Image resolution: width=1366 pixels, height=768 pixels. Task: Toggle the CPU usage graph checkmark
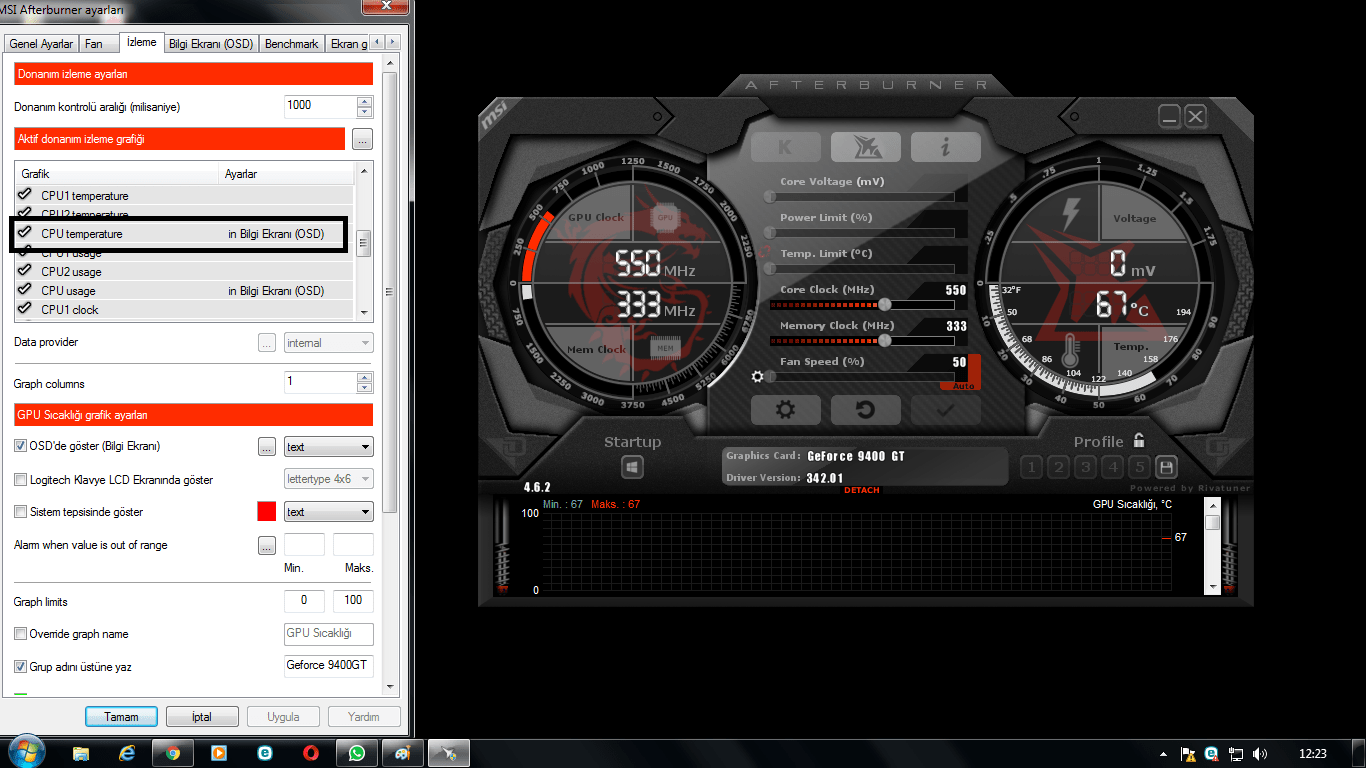tap(25, 290)
